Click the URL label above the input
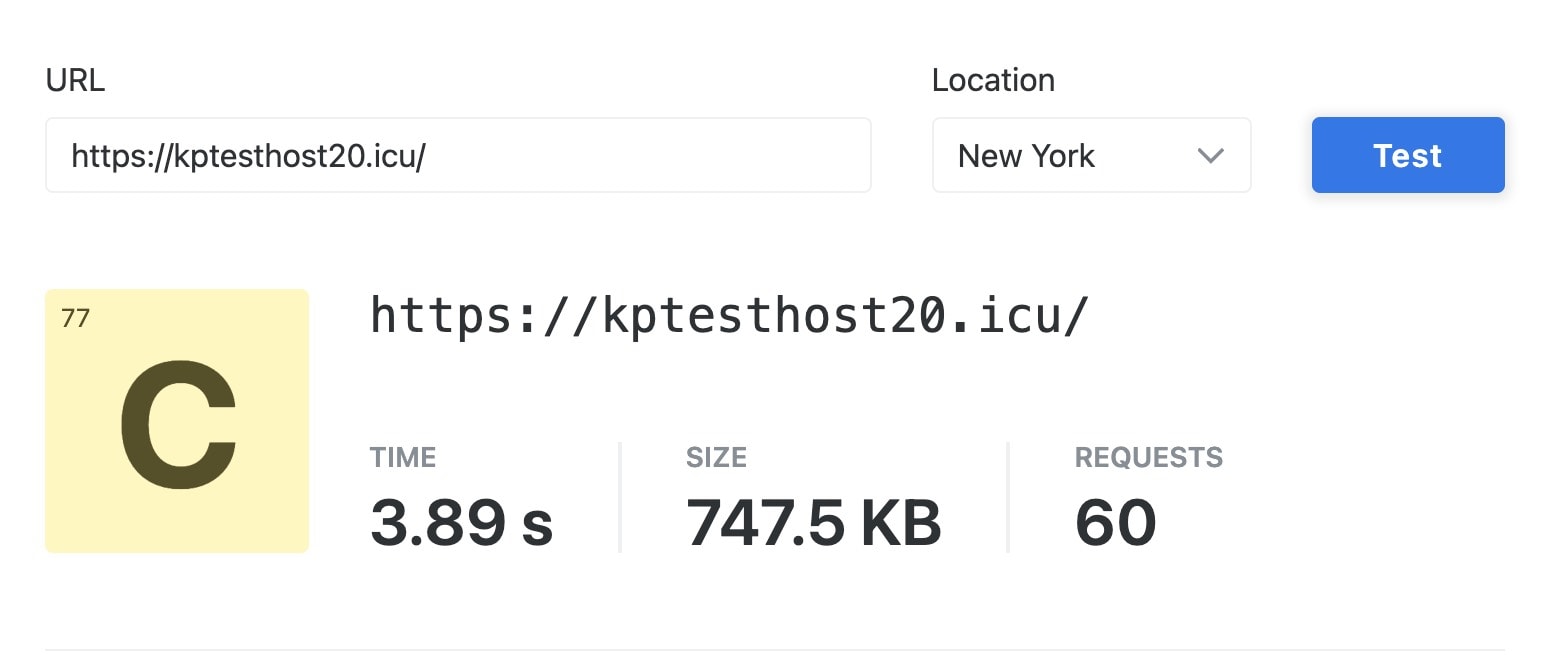This screenshot has height=662, width=1562. coord(75,80)
